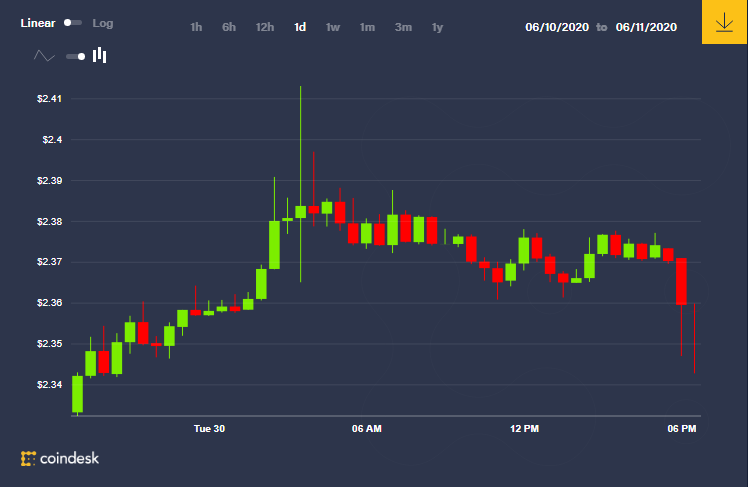Image resolution: width=748 pixels, height=487 pixels.
Task: Select the candlestick chart icon
Action: pos(99,55)
